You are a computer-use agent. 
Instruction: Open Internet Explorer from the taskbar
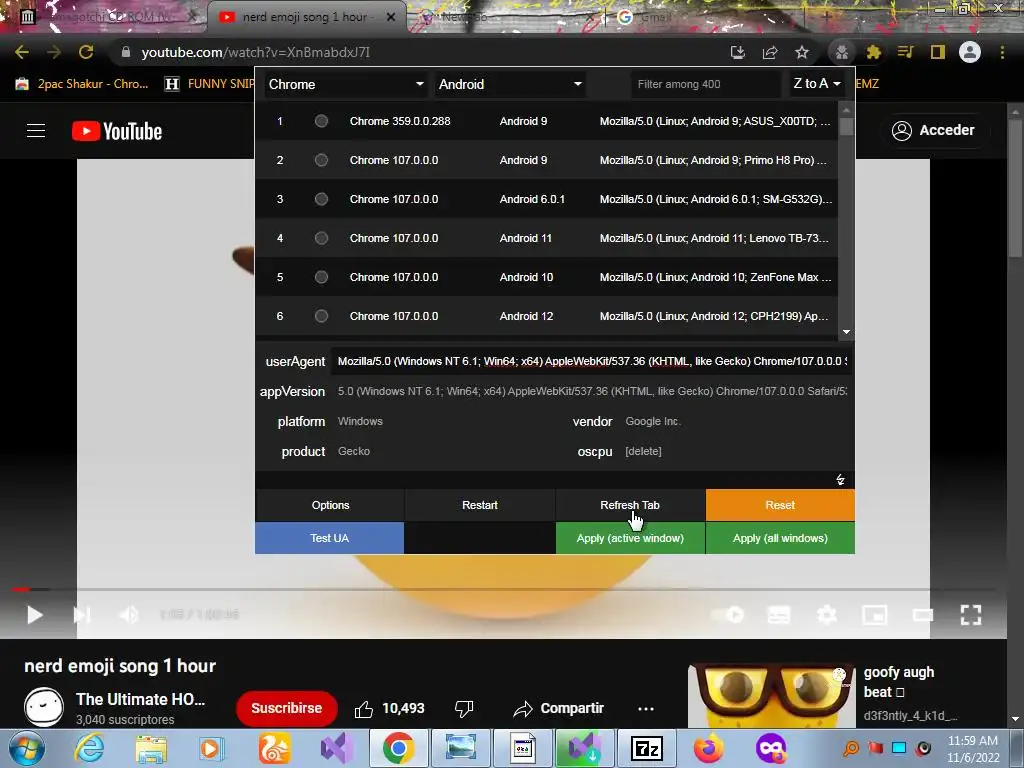tap(89, 748)
